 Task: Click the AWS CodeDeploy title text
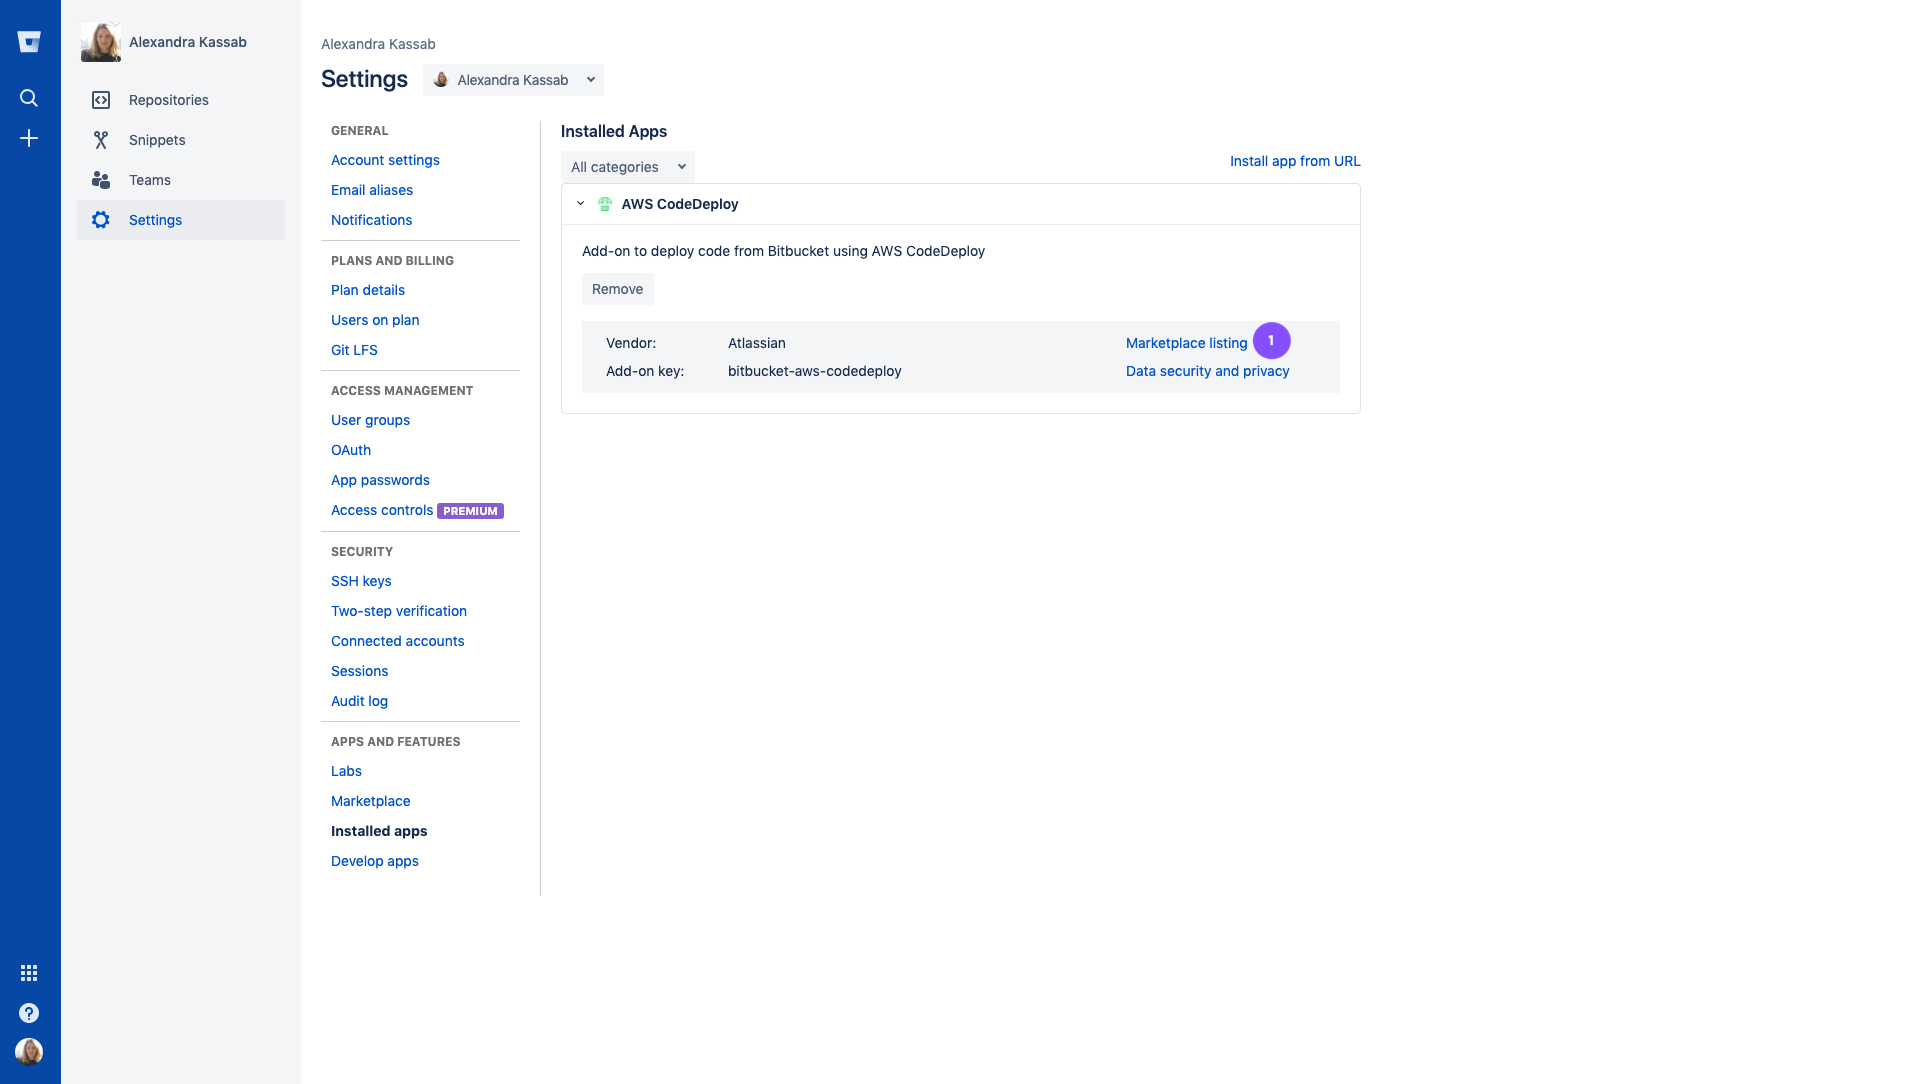click(680, 204)
